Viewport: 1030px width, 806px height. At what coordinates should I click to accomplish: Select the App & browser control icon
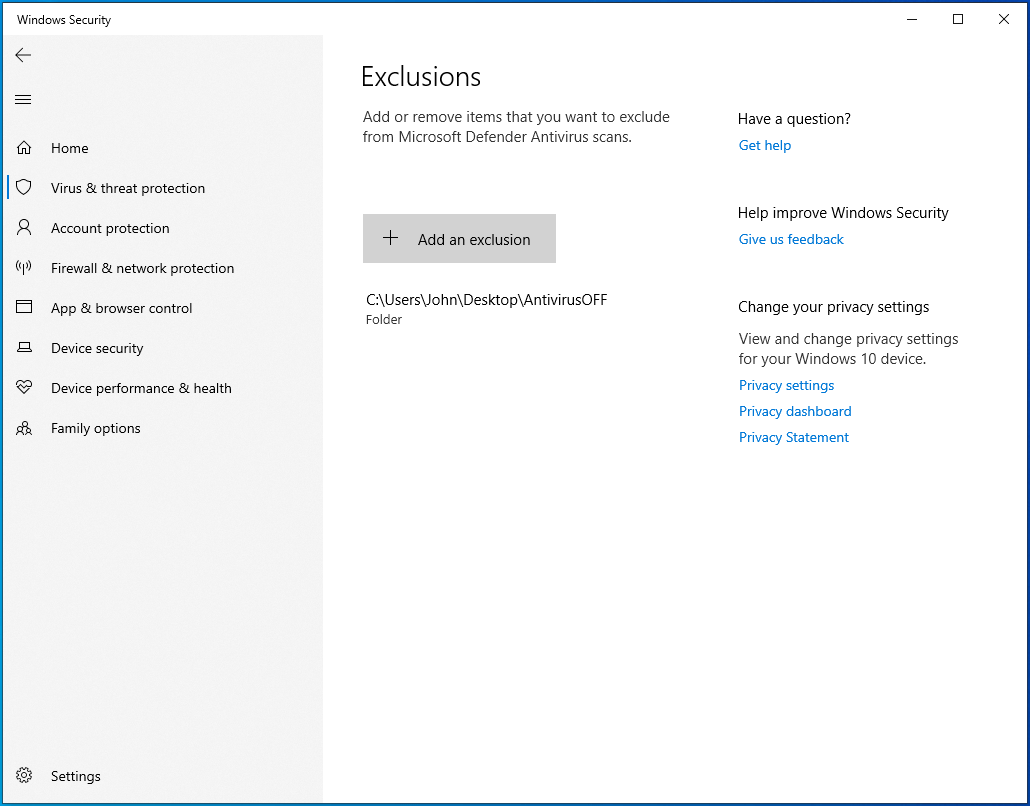click(x=24, y=308)
